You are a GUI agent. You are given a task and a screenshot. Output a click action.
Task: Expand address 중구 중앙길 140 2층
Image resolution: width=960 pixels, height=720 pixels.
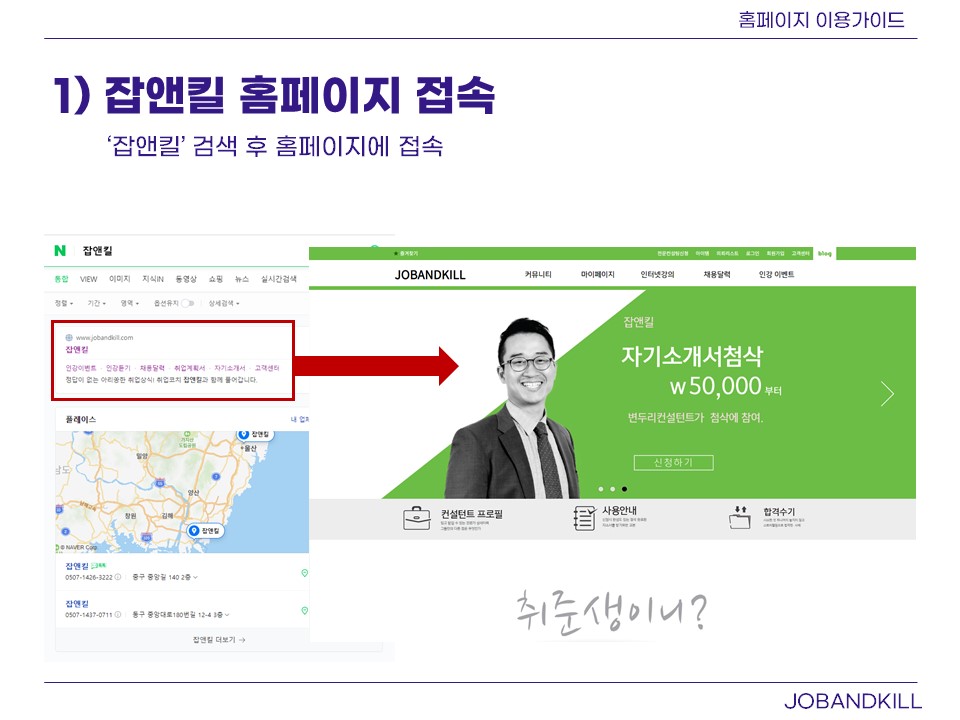[165, 577]
